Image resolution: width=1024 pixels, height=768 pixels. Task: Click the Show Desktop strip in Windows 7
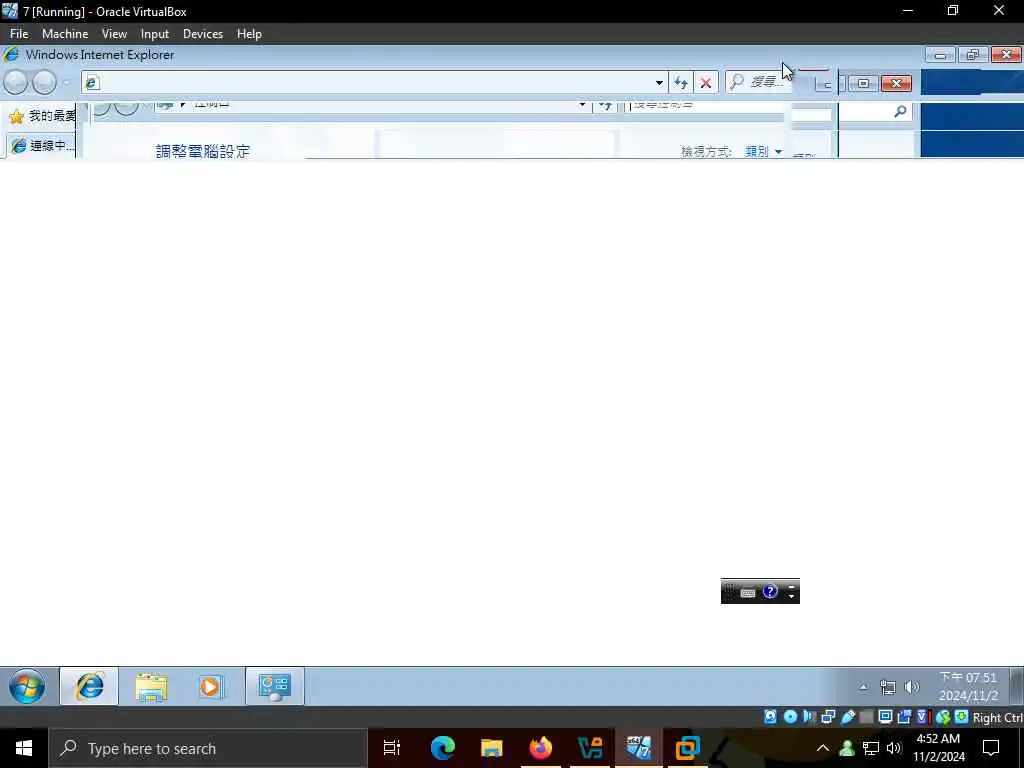pos(1017,686)
